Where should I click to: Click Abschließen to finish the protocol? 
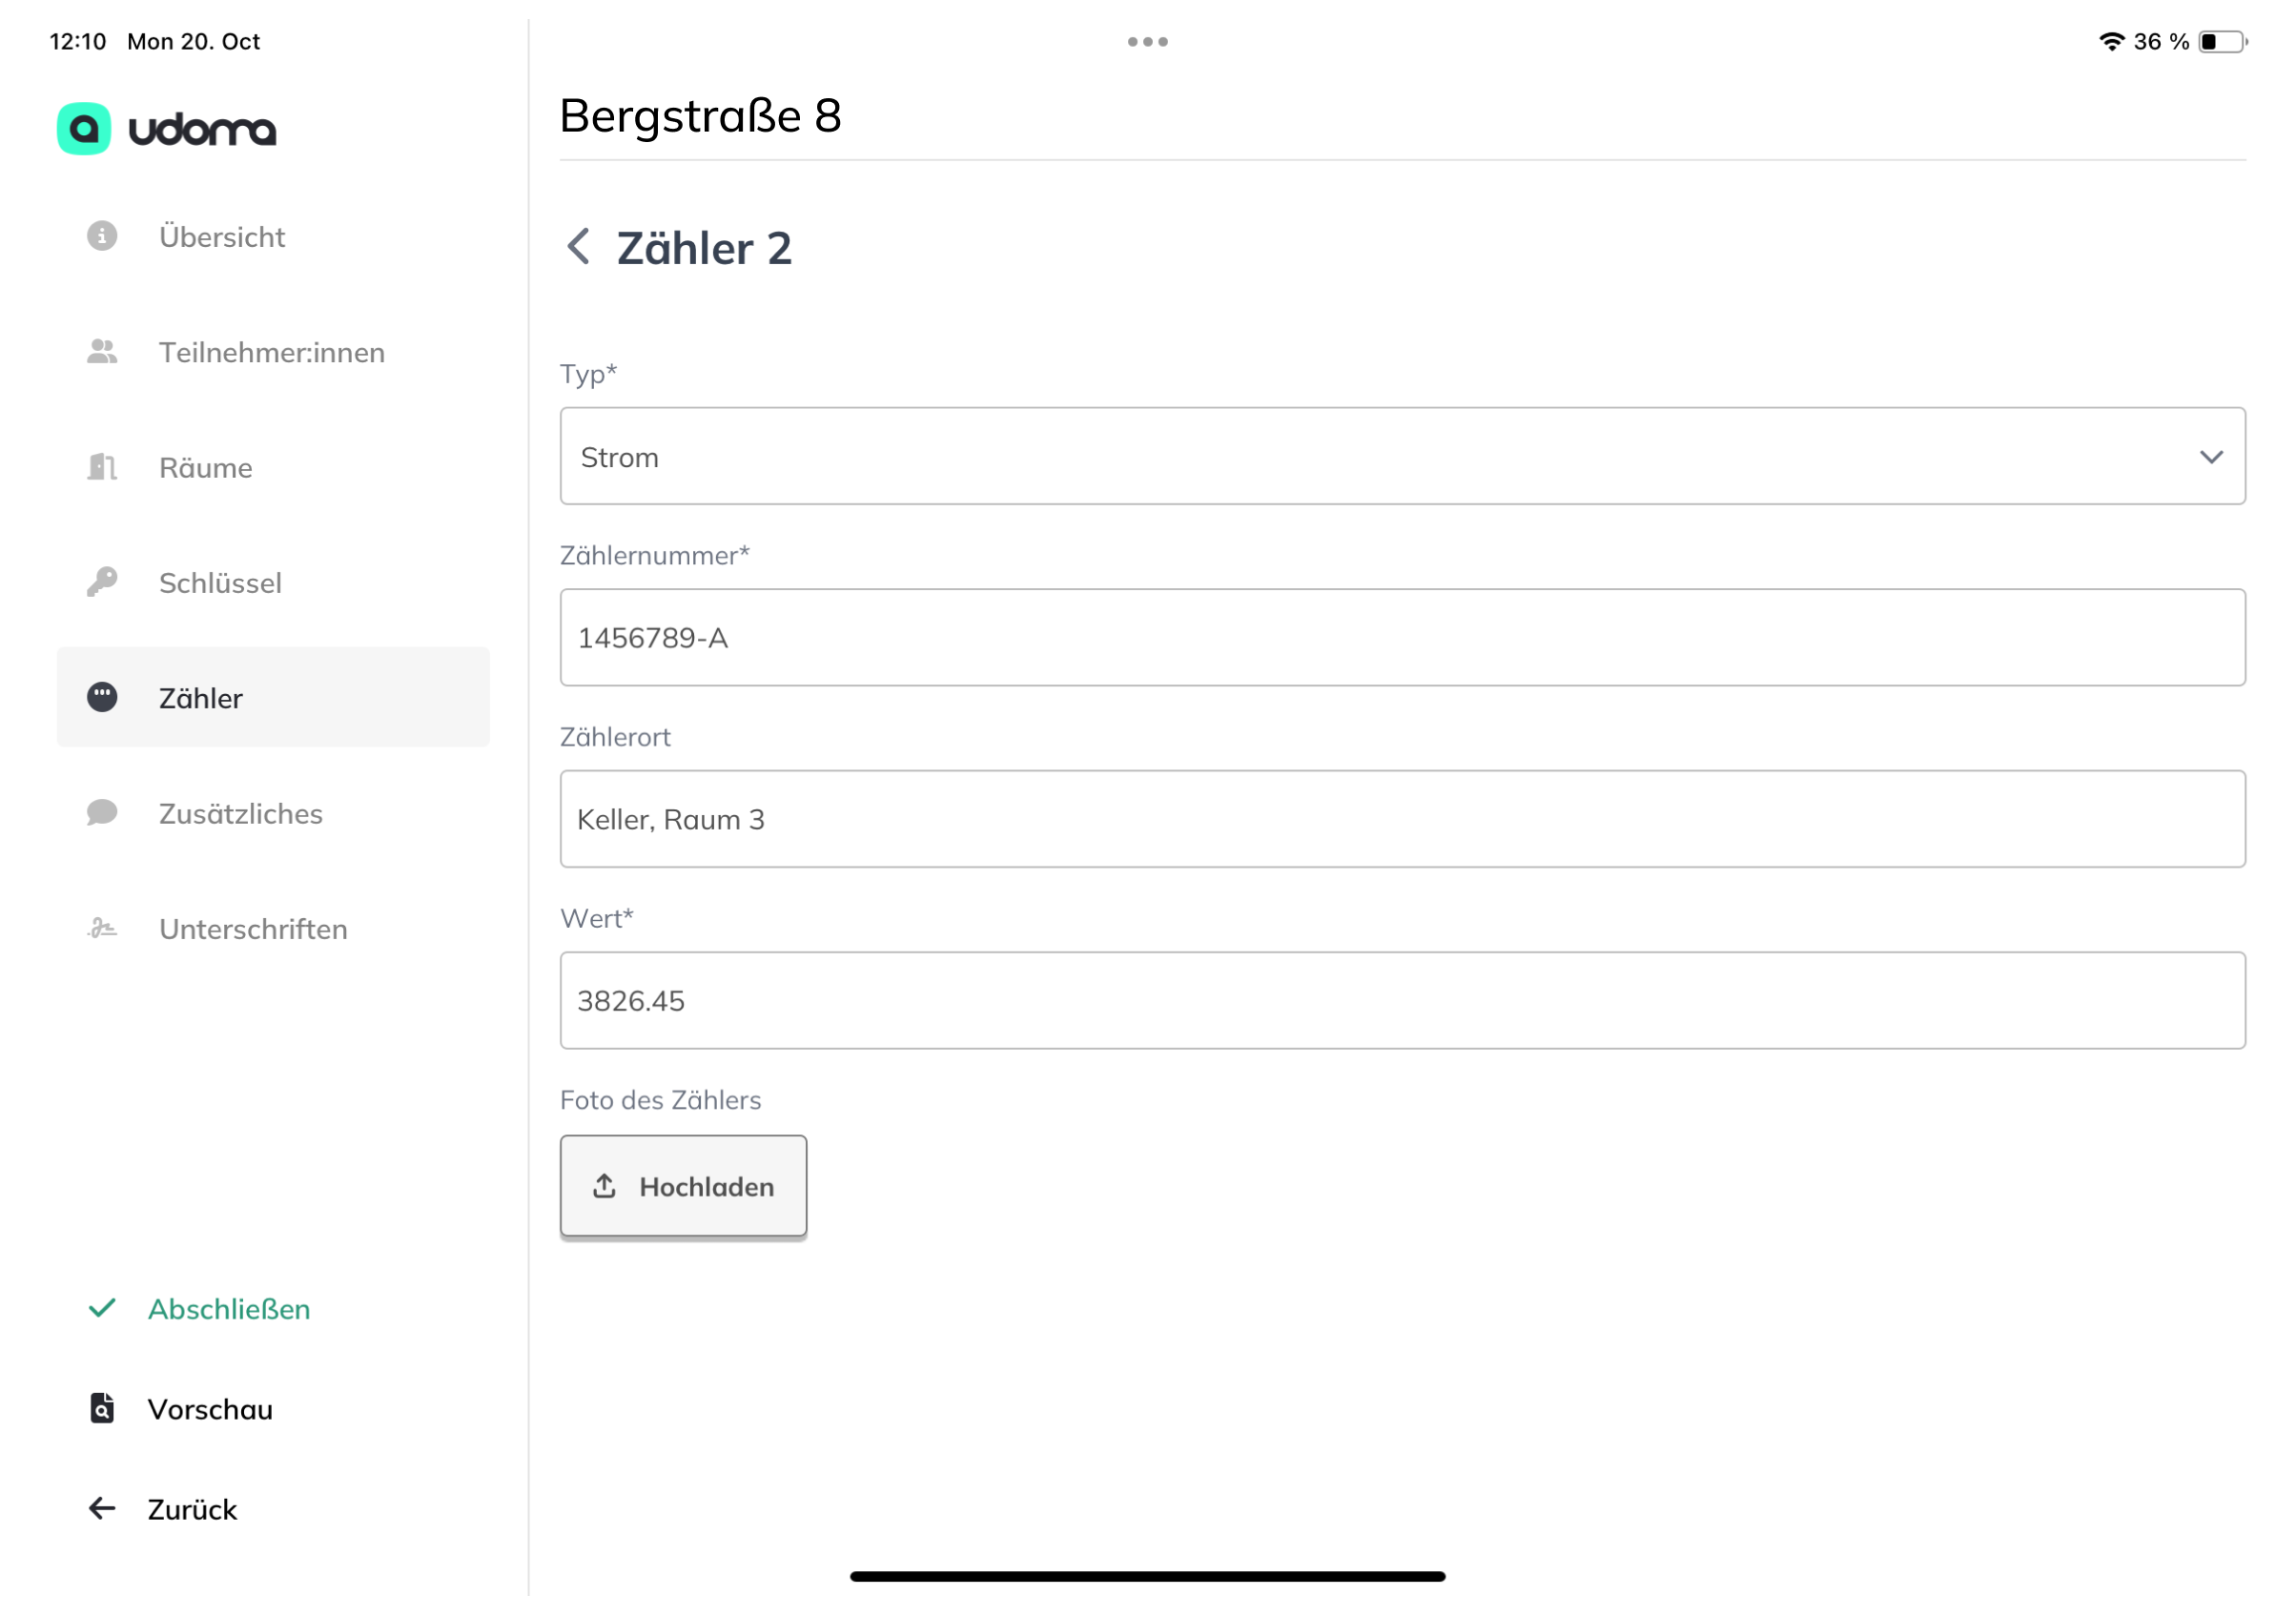coord(228,1309)
